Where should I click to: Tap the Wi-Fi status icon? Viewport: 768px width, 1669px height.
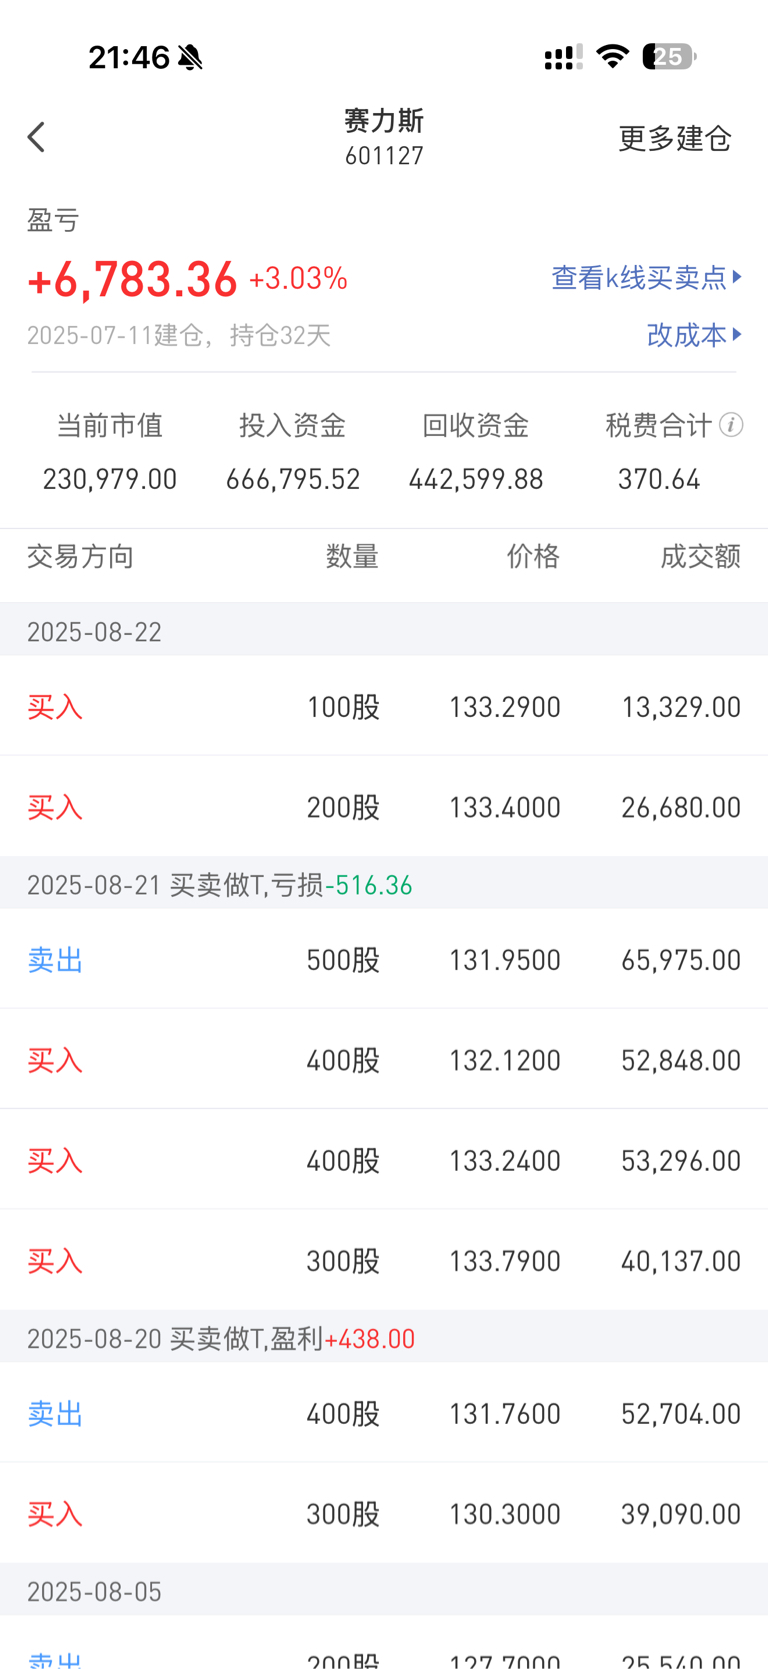[612, 56]
